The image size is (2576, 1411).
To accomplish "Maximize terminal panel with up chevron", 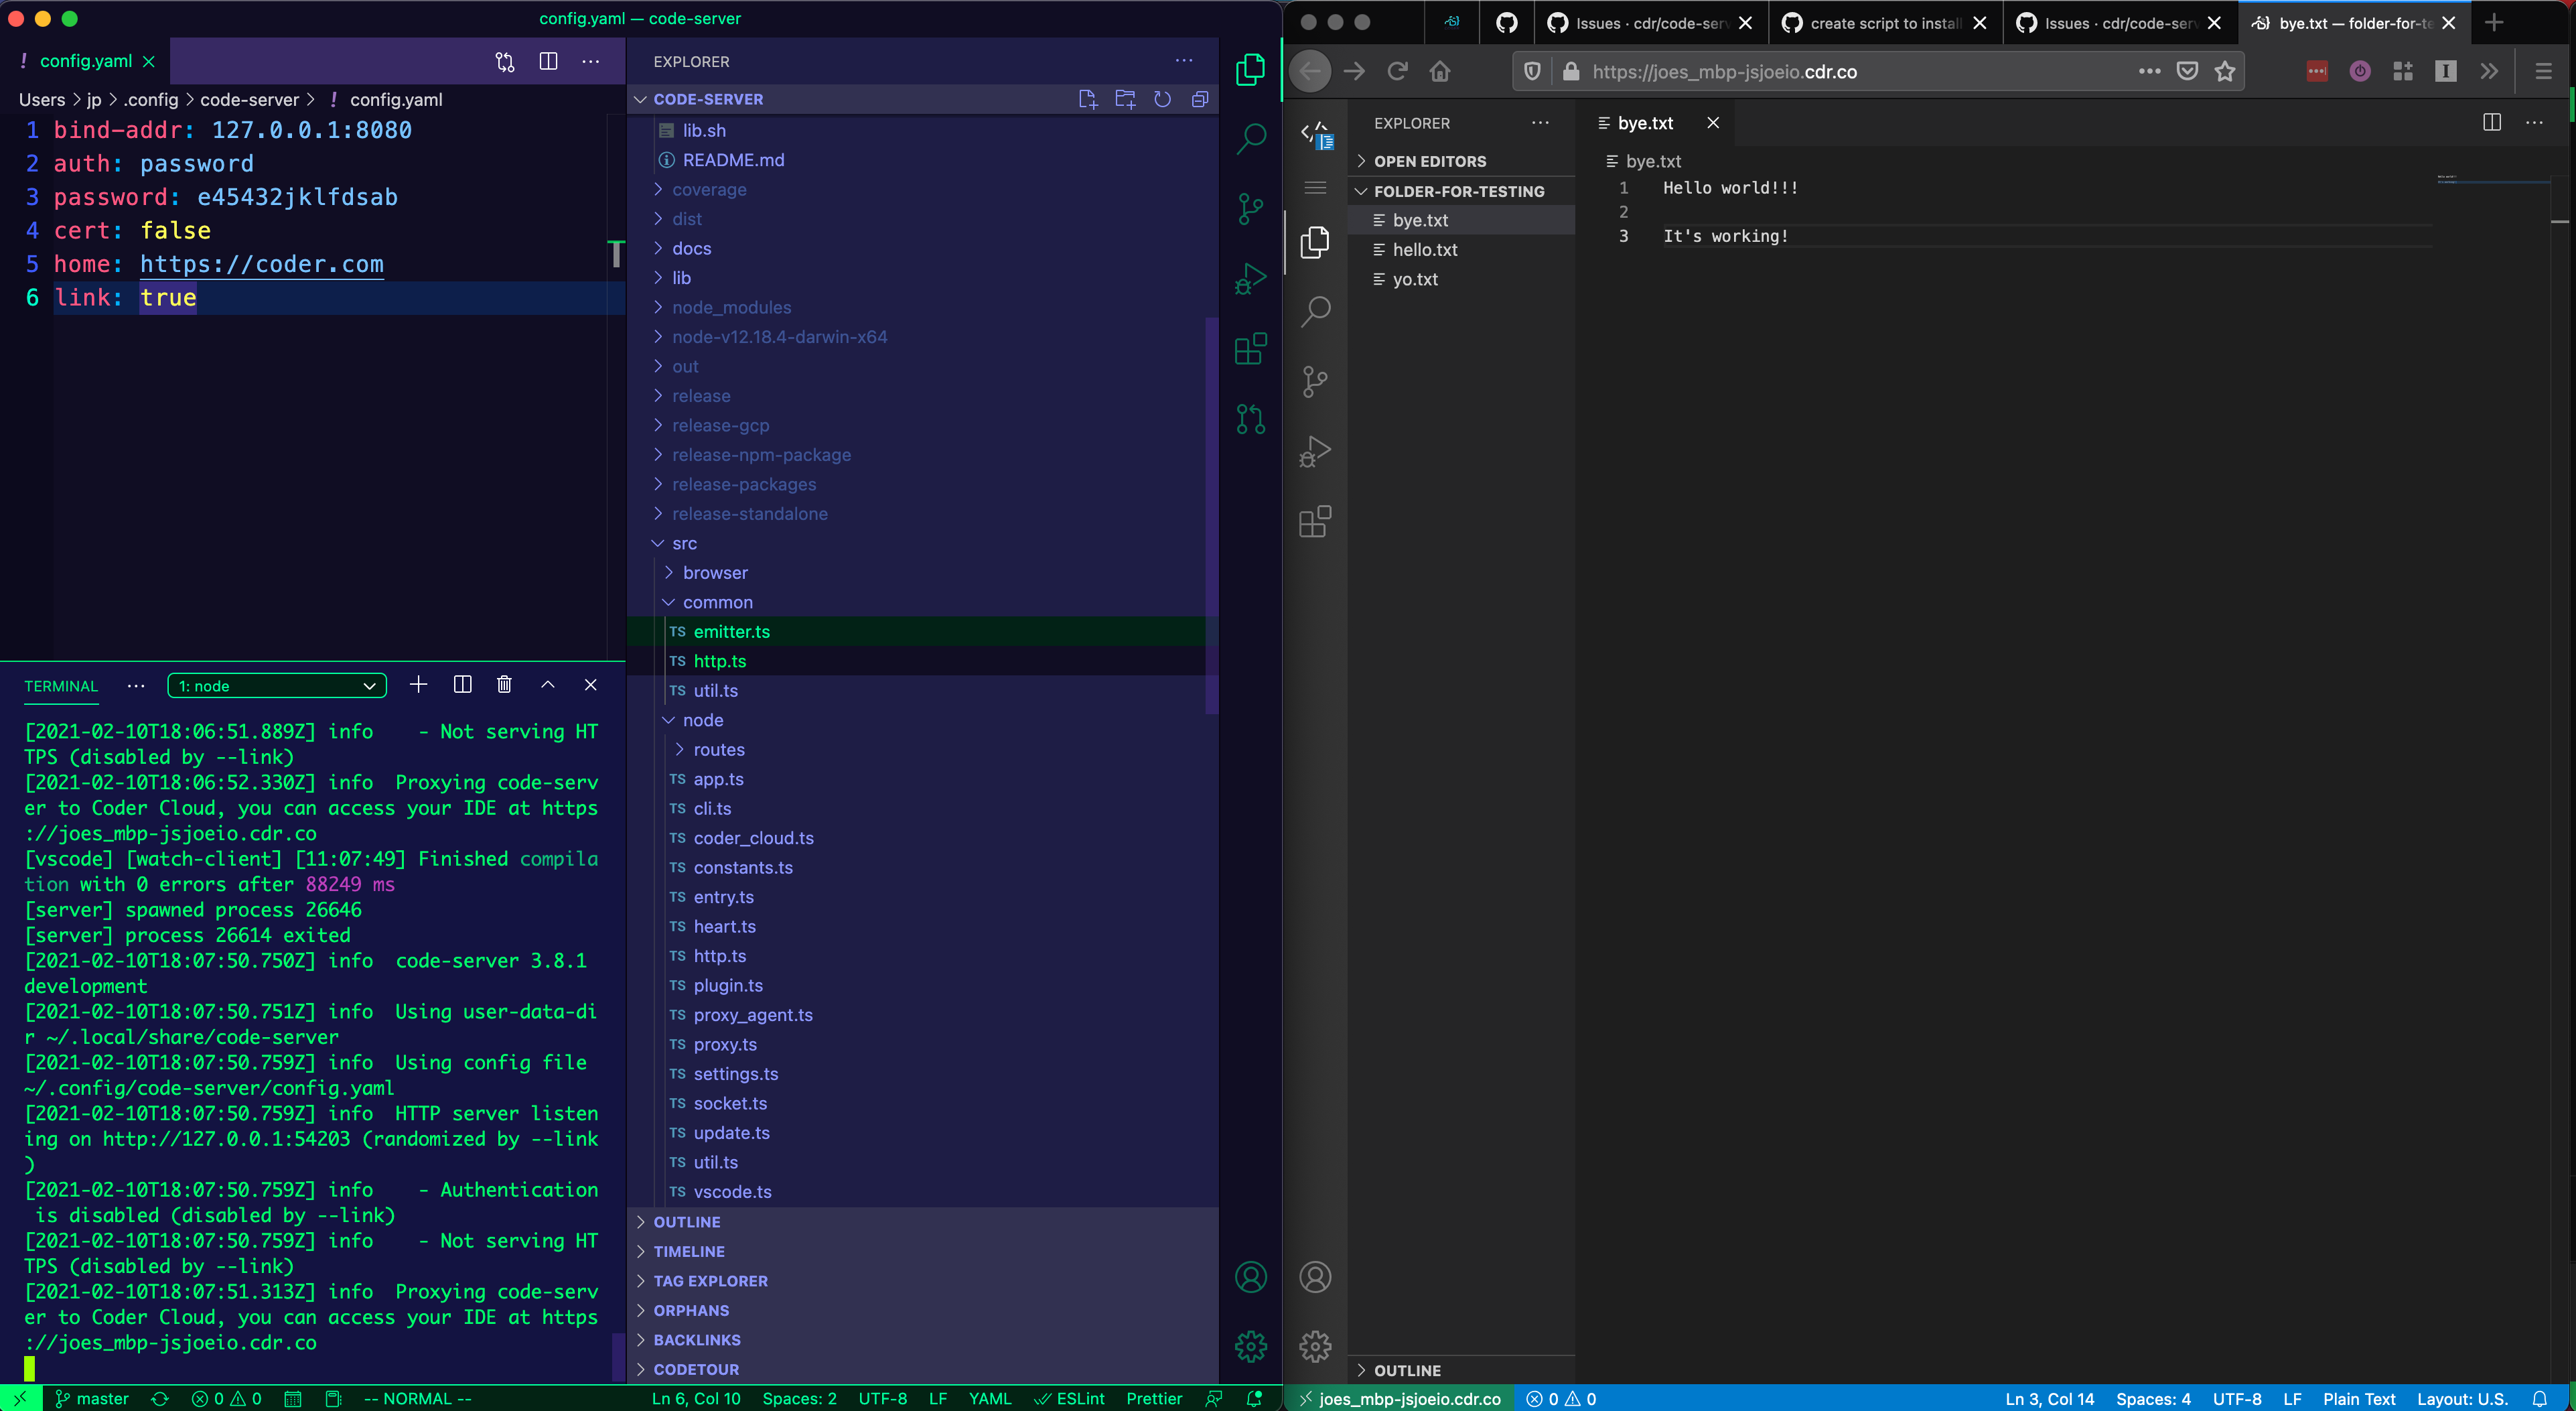I will click(x=548, y=685).
